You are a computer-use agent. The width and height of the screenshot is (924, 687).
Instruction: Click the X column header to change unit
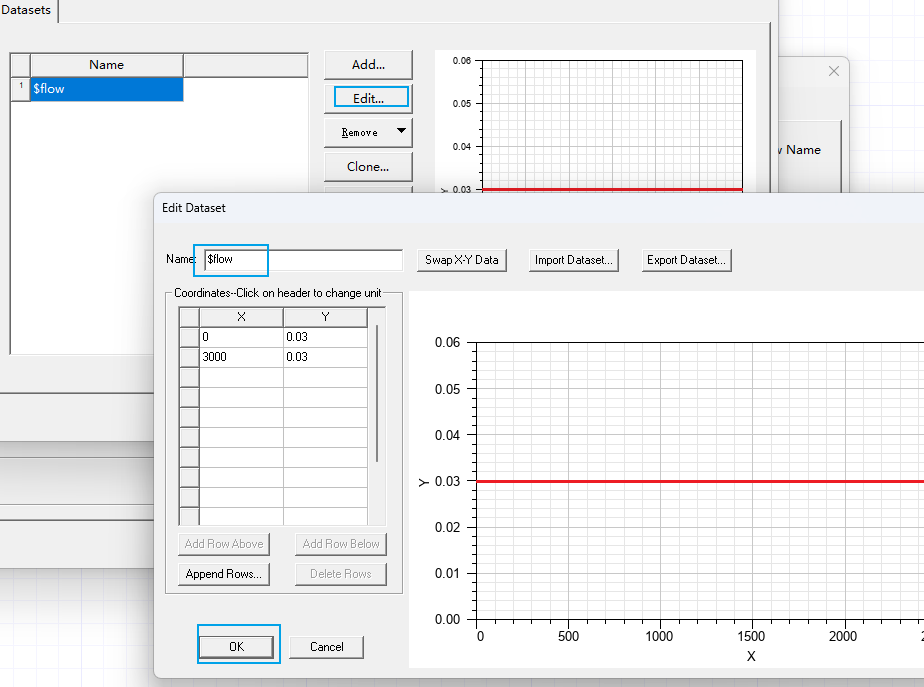tap(241, 317)
